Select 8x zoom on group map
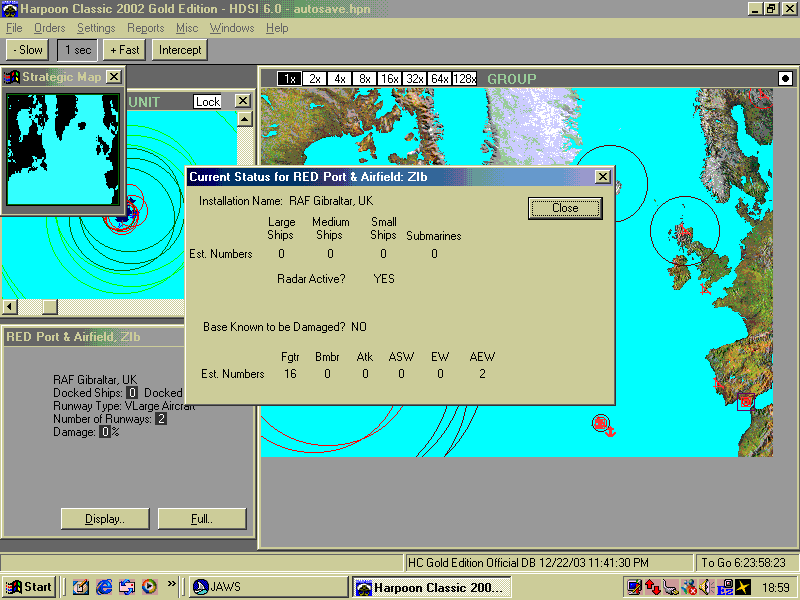This screenshot has width=800, height=600. pyautogui.click(x=364, y=79)
